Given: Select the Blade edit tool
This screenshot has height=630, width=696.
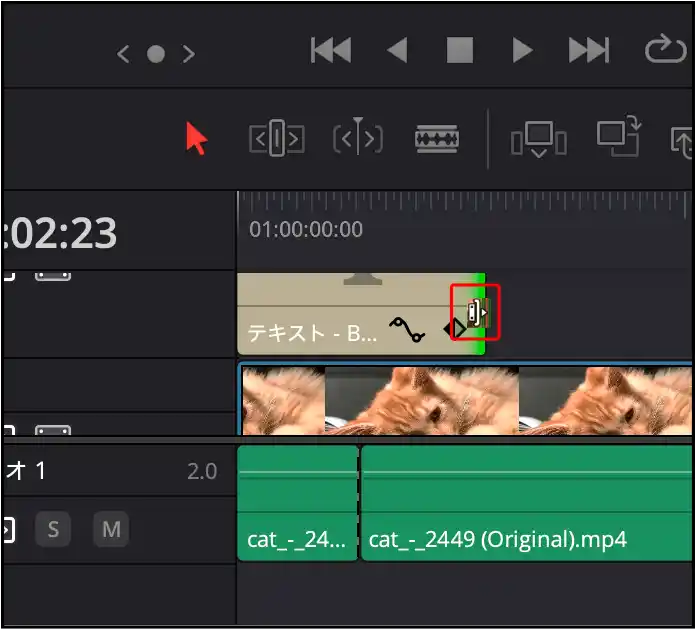Looking at the screenshot, I should (x=437, y=139).
